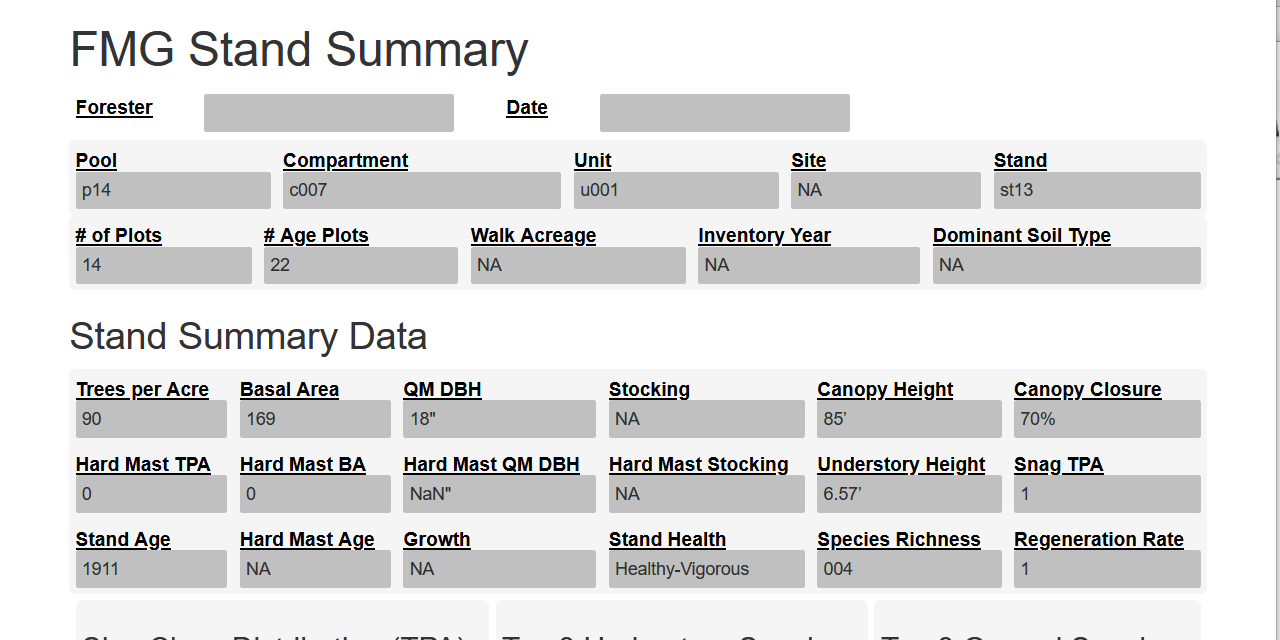The width and height of the screenshot is (1280, 640).
Task: Click the Dominant Soil Type field
Action: point(1067,265)
